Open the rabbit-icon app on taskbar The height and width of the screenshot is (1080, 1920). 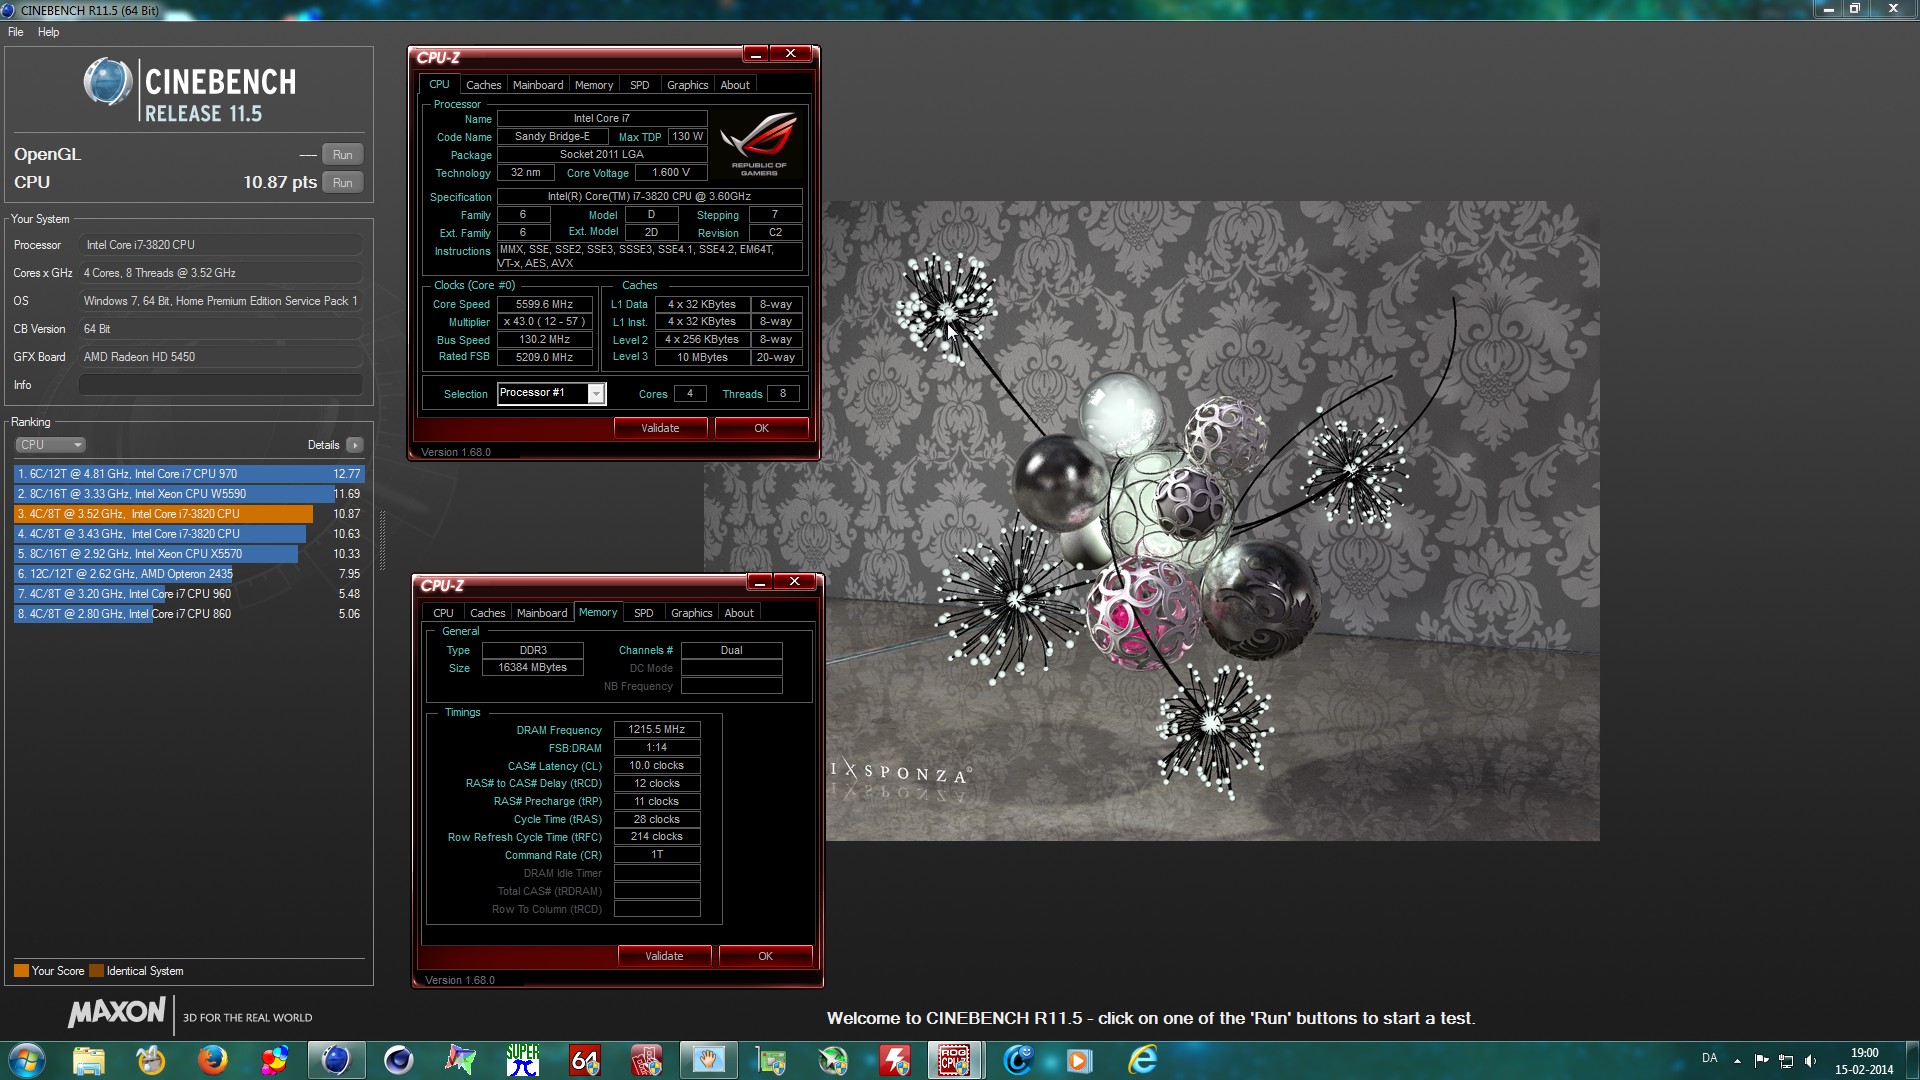click(150, 1060)
